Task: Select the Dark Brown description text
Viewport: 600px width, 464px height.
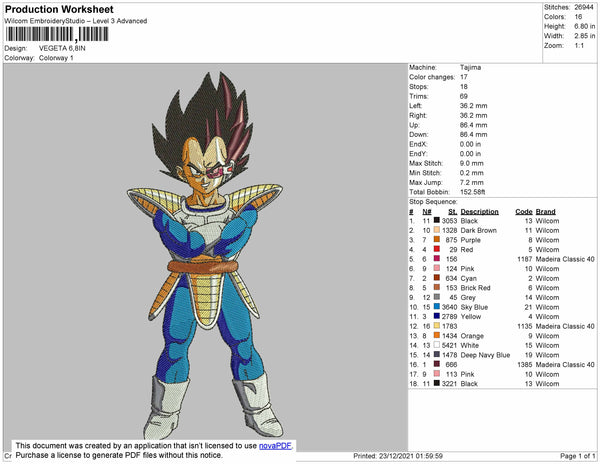Action: [478, 230]
